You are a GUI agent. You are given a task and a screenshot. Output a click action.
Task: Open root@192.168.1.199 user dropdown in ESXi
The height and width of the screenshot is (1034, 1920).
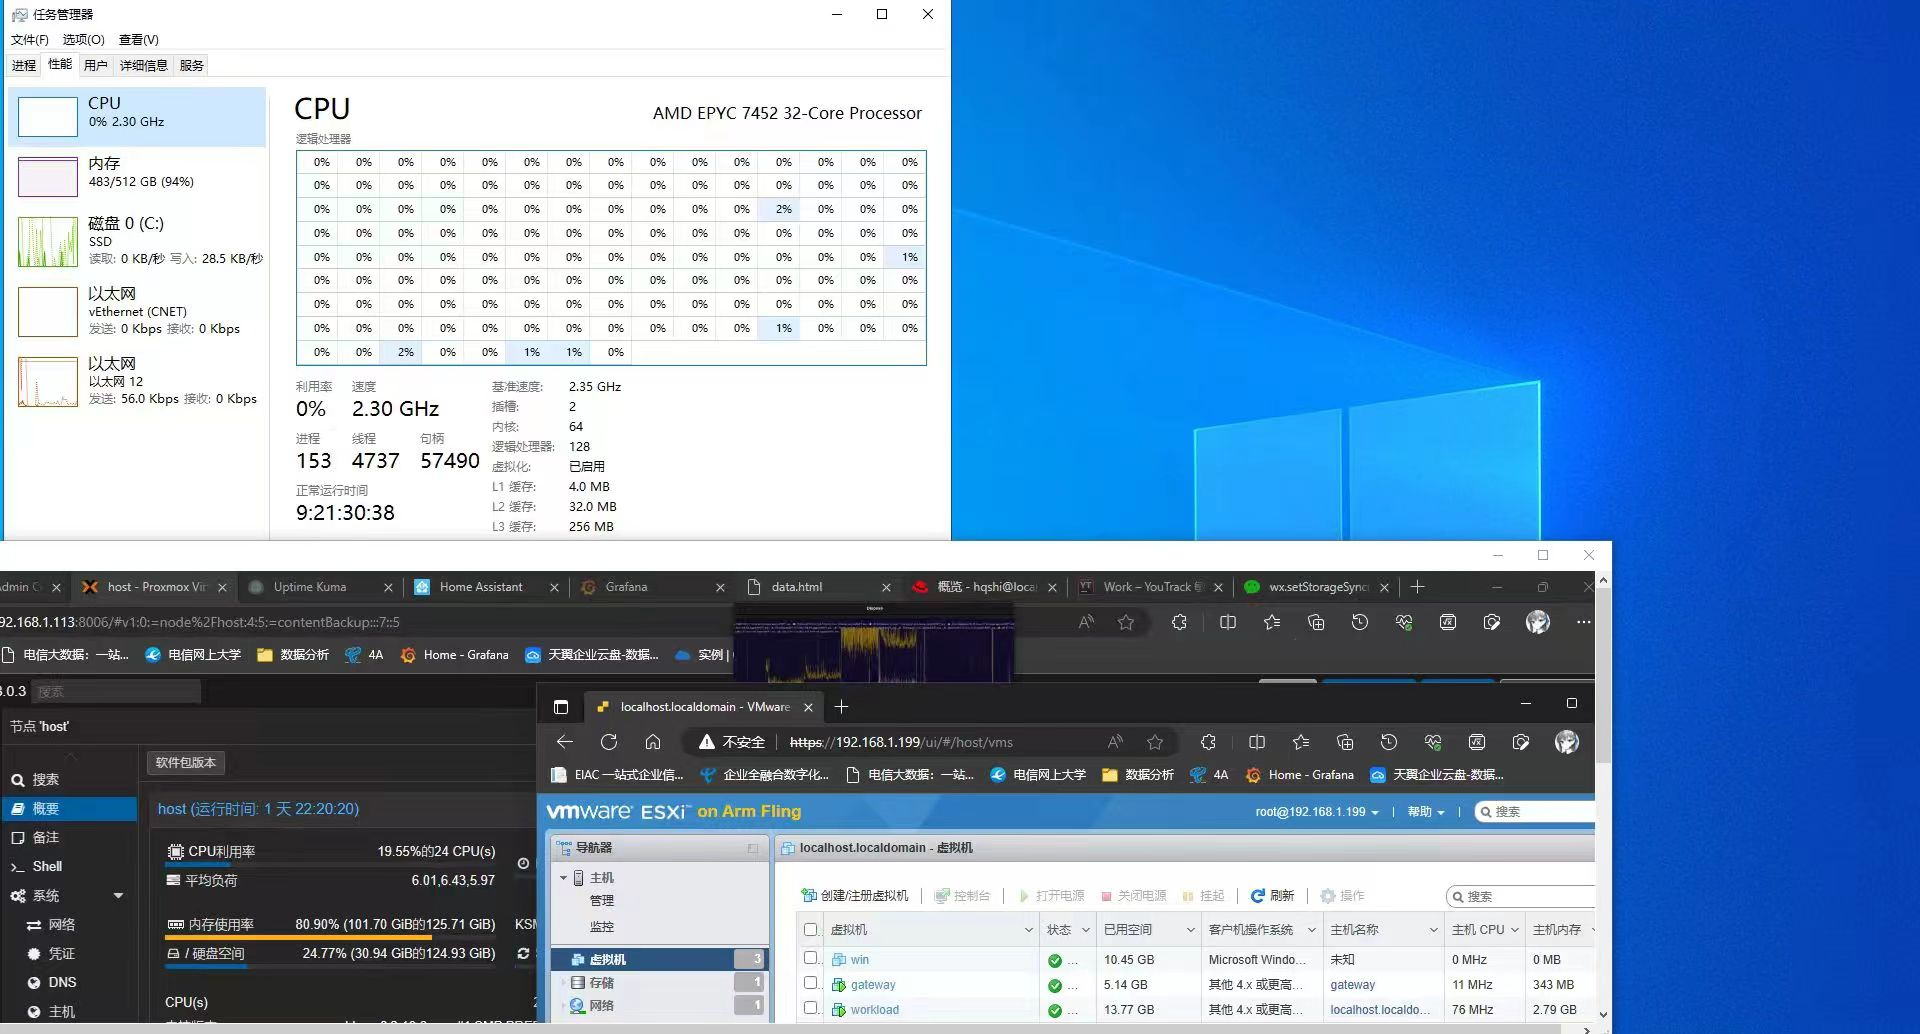1317,812
